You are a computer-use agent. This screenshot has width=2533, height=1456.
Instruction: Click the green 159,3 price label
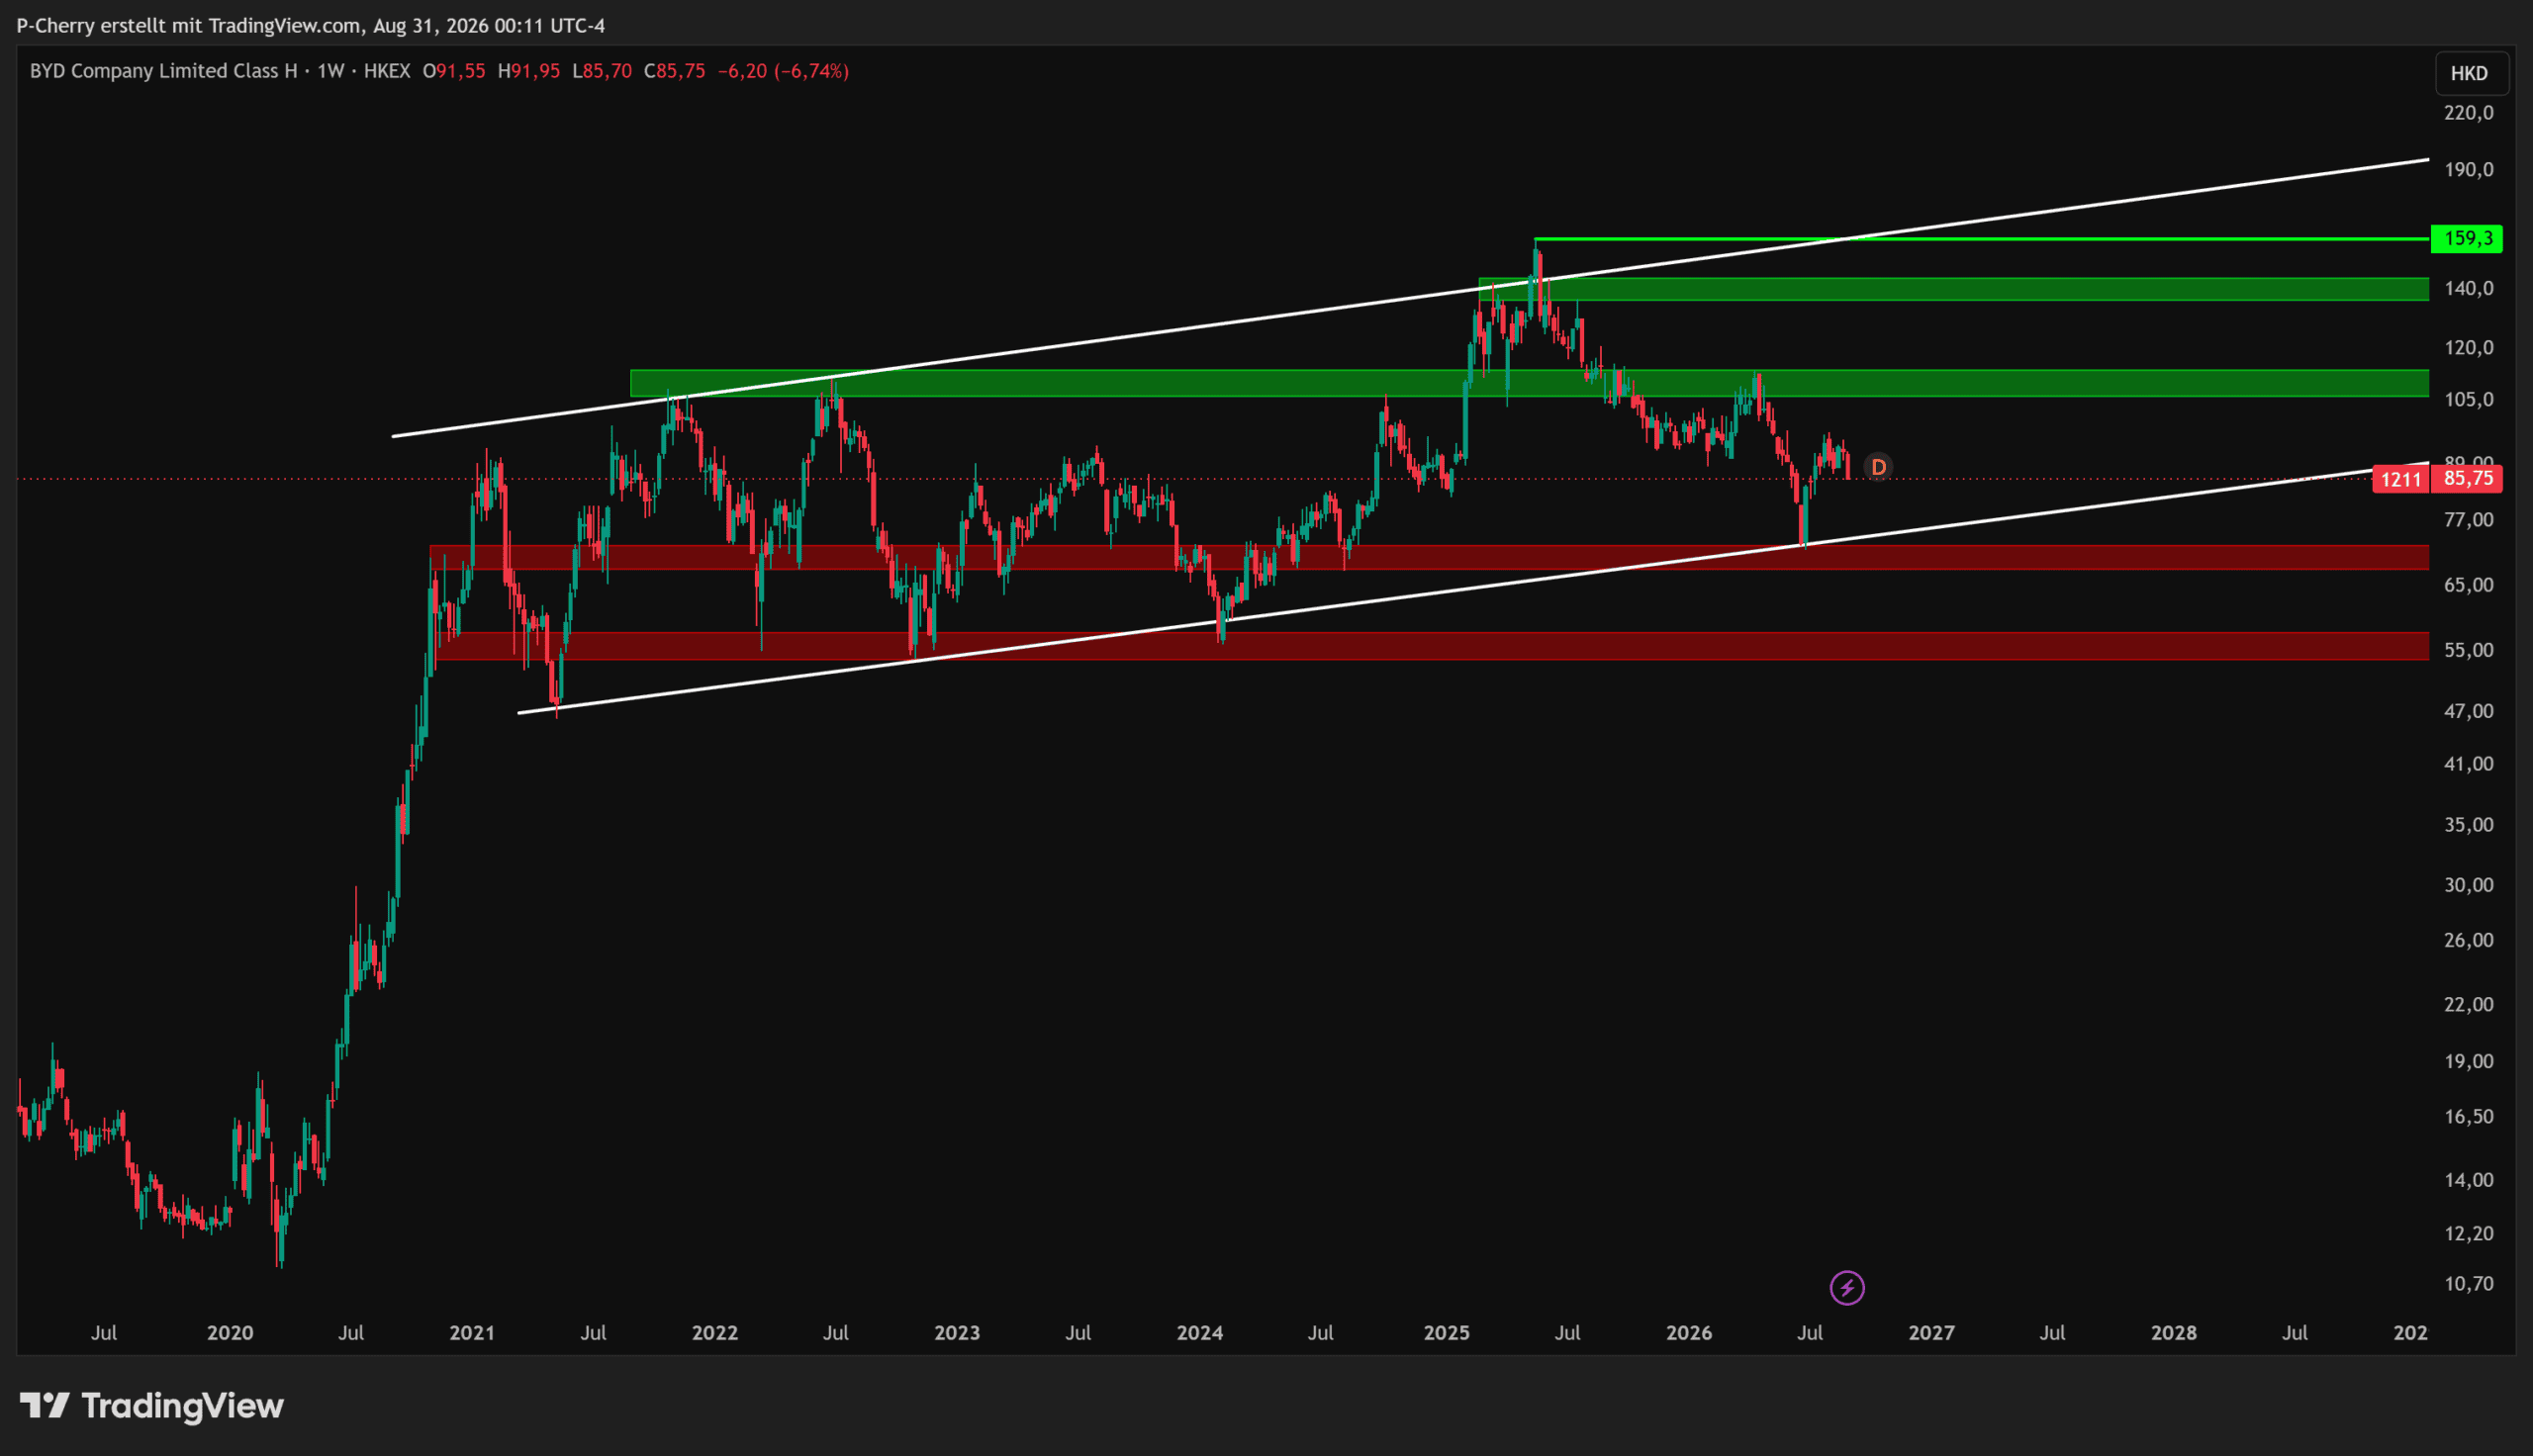point(2467,239)
